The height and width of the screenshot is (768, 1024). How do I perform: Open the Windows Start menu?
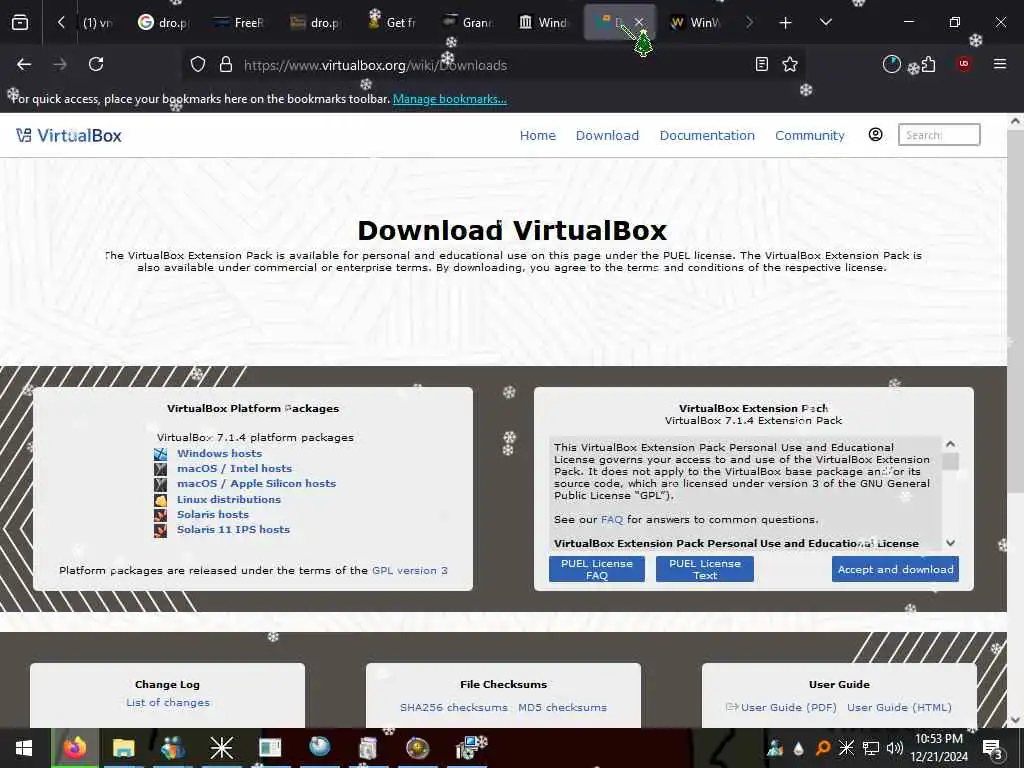click(24, 748)
